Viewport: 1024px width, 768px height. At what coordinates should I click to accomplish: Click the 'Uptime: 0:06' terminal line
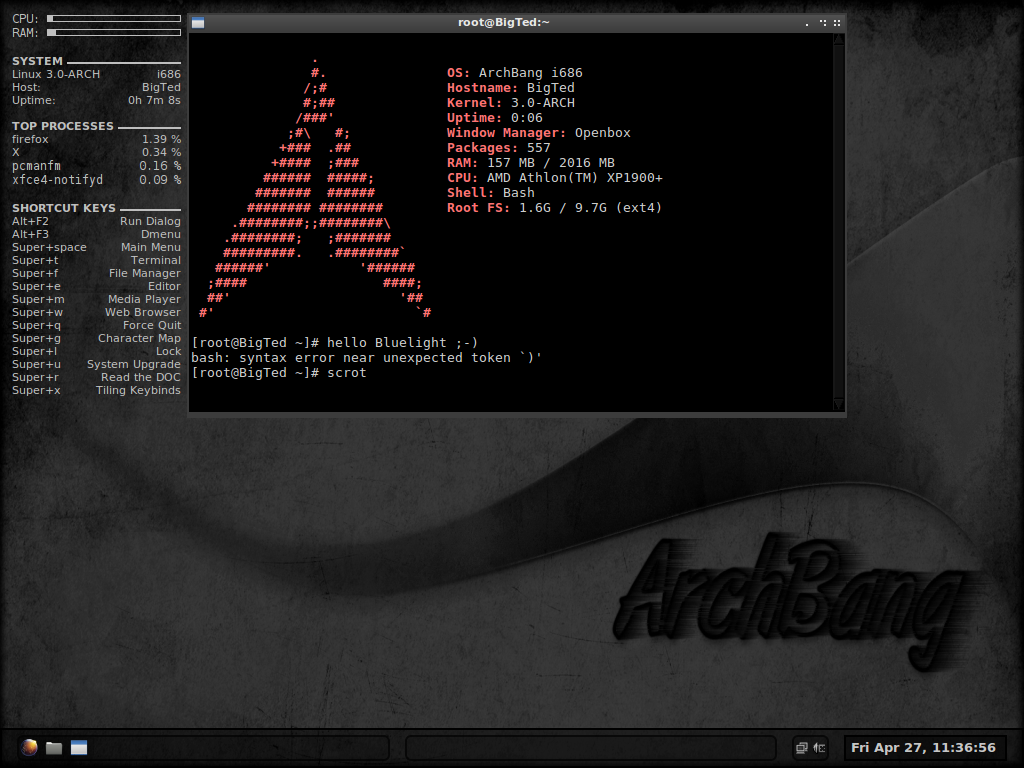[494, 118]
